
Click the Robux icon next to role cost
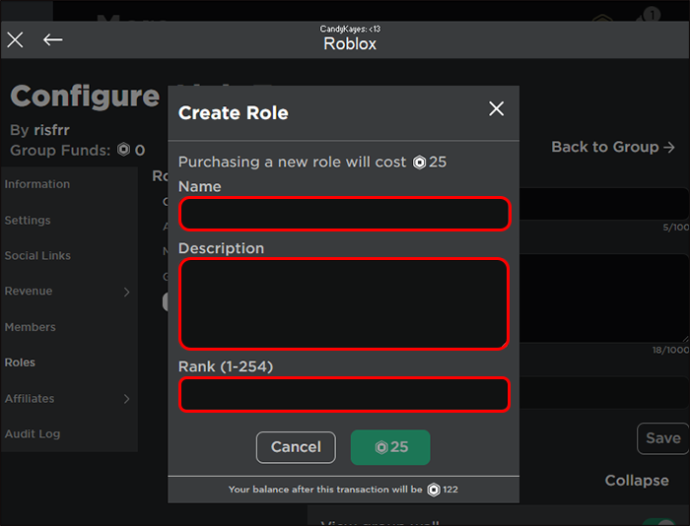click(419, 162)
